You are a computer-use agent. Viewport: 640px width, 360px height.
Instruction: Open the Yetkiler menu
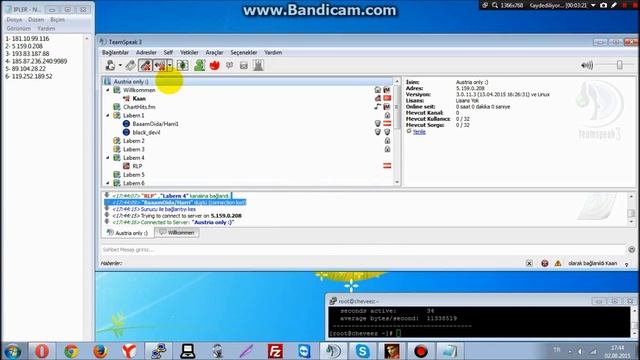[189, 52]
